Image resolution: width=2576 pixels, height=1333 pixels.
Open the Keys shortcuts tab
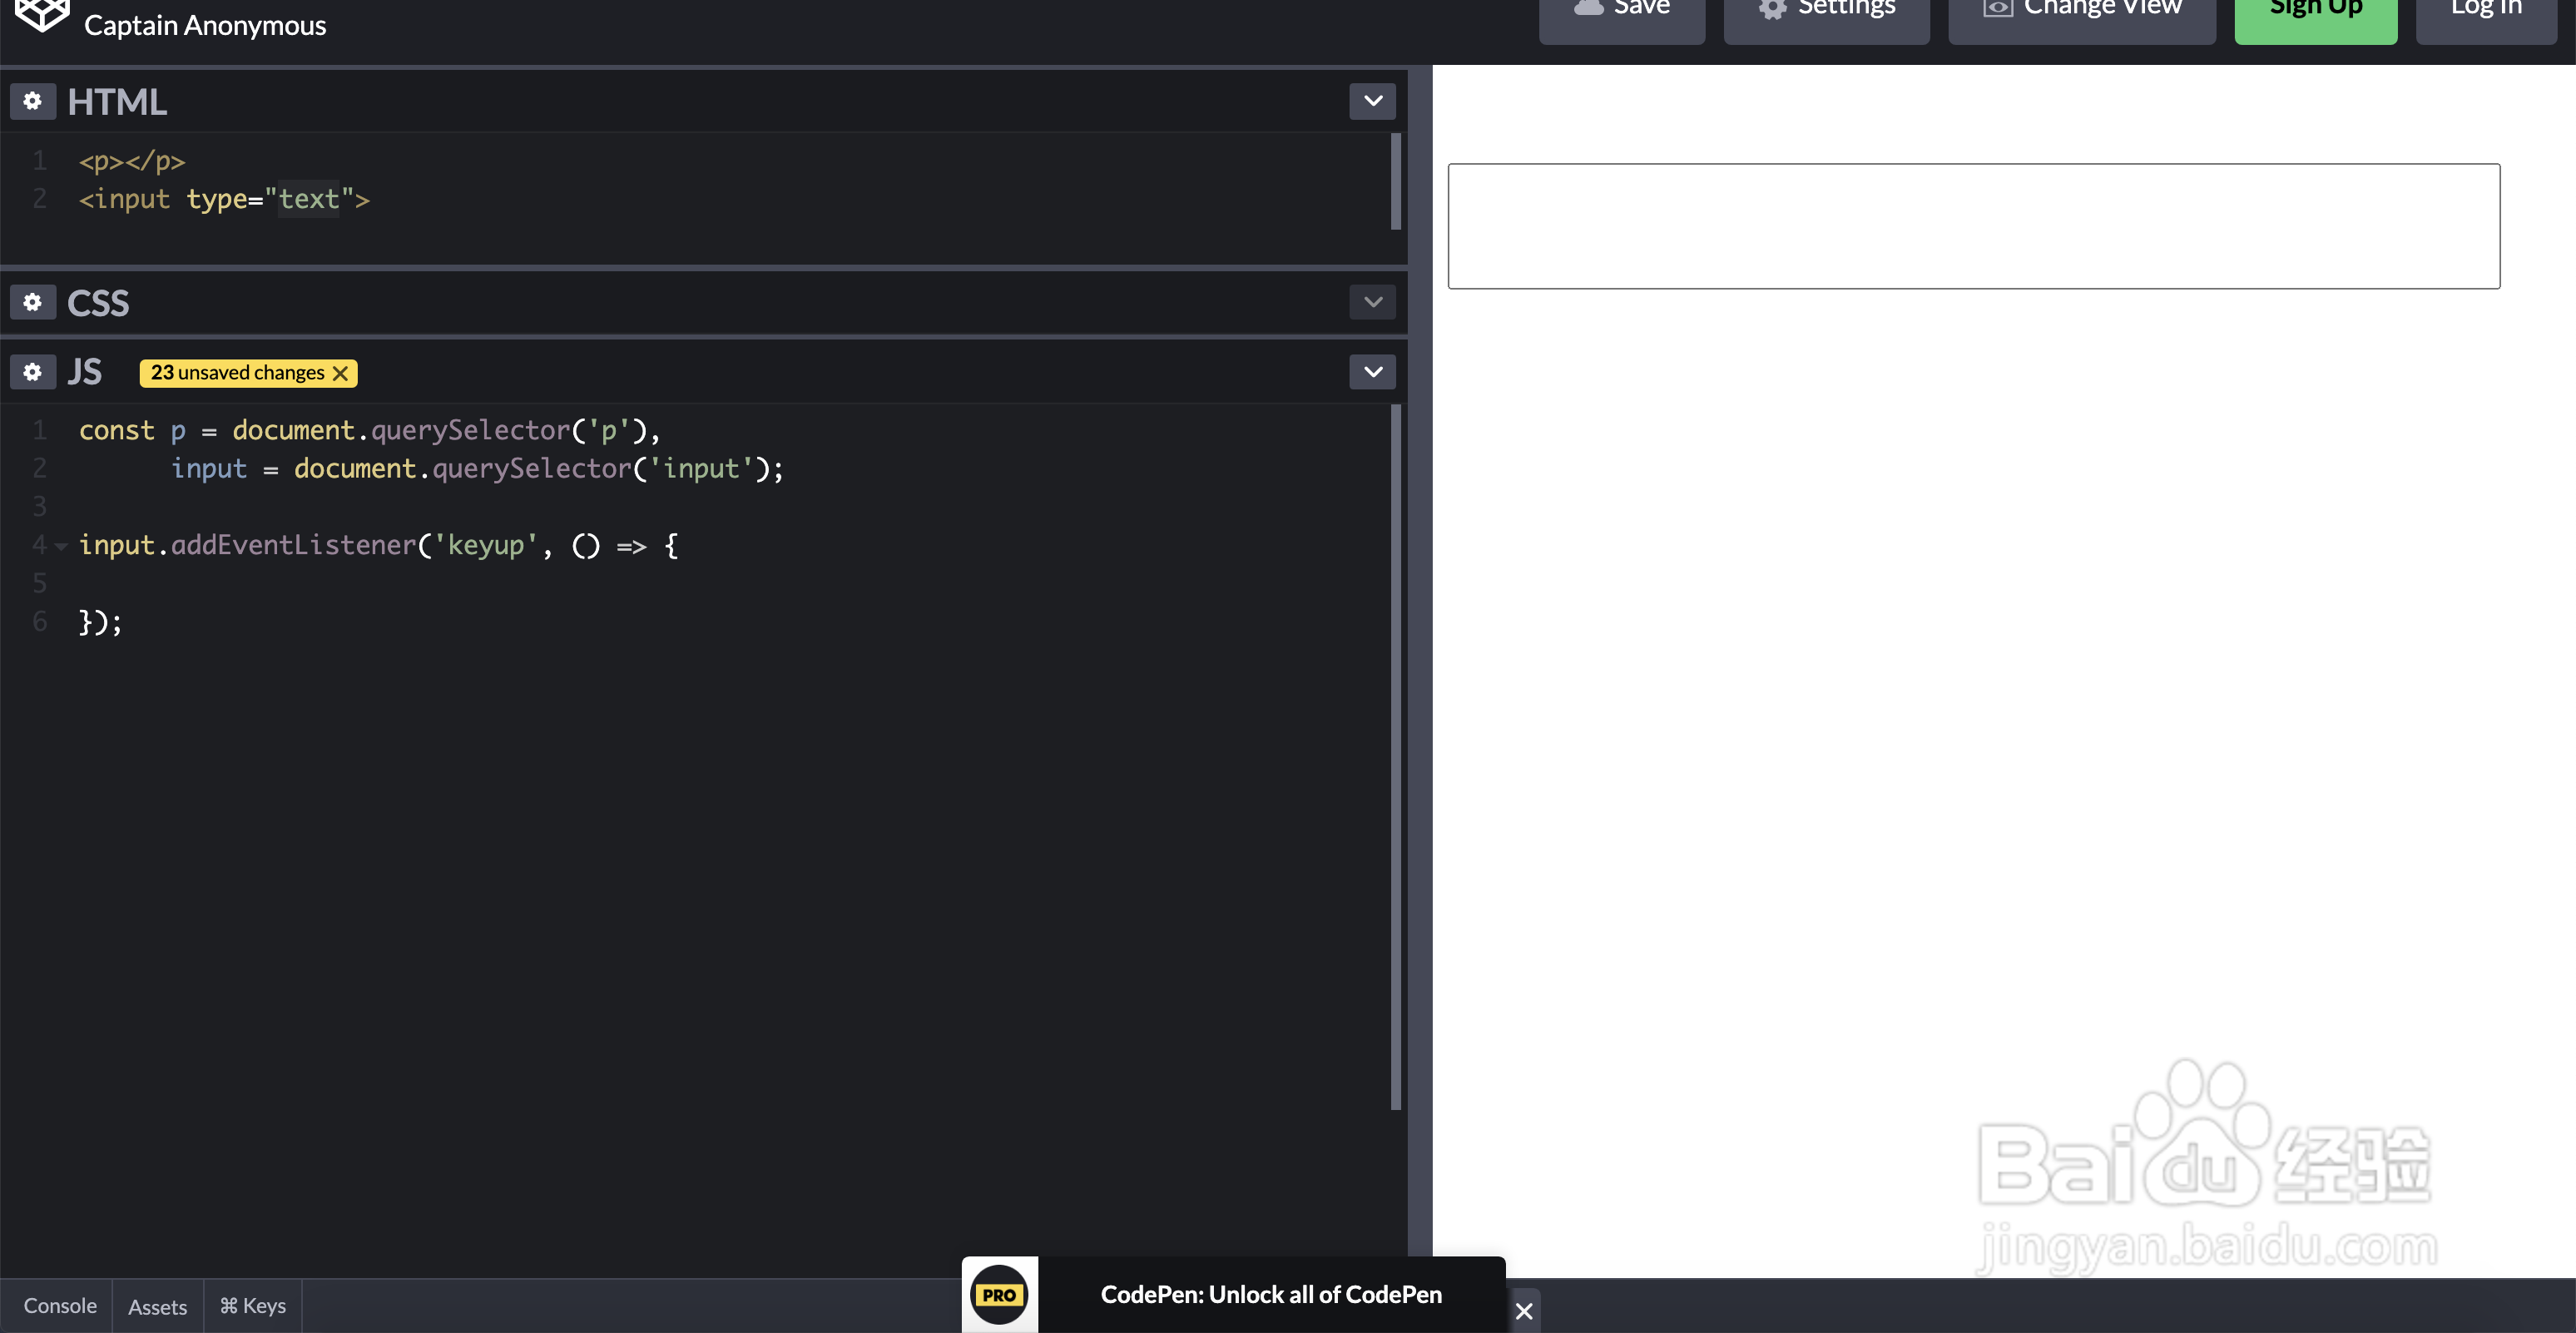point(252,1306)
